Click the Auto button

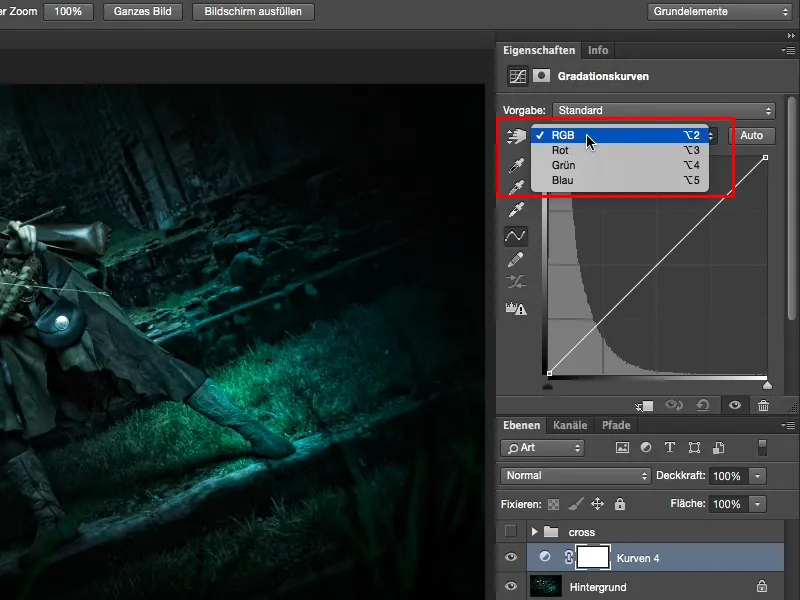pyautogui.click(x=752, y=136)
